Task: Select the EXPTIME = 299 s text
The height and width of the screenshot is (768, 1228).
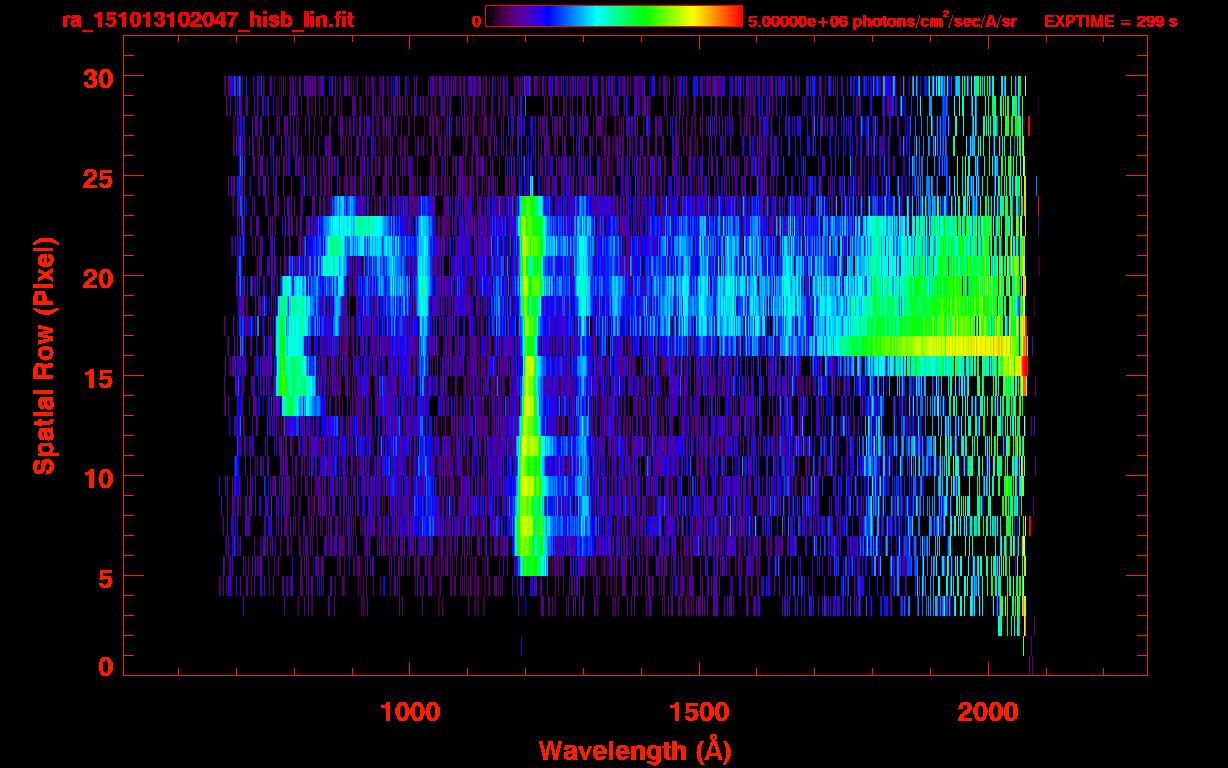Action: 1110,21
